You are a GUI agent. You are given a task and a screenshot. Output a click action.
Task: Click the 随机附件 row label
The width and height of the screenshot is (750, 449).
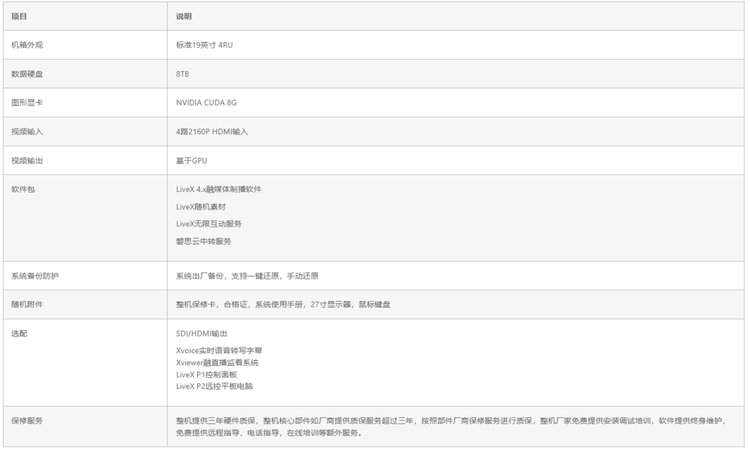(x=27, y=304)
